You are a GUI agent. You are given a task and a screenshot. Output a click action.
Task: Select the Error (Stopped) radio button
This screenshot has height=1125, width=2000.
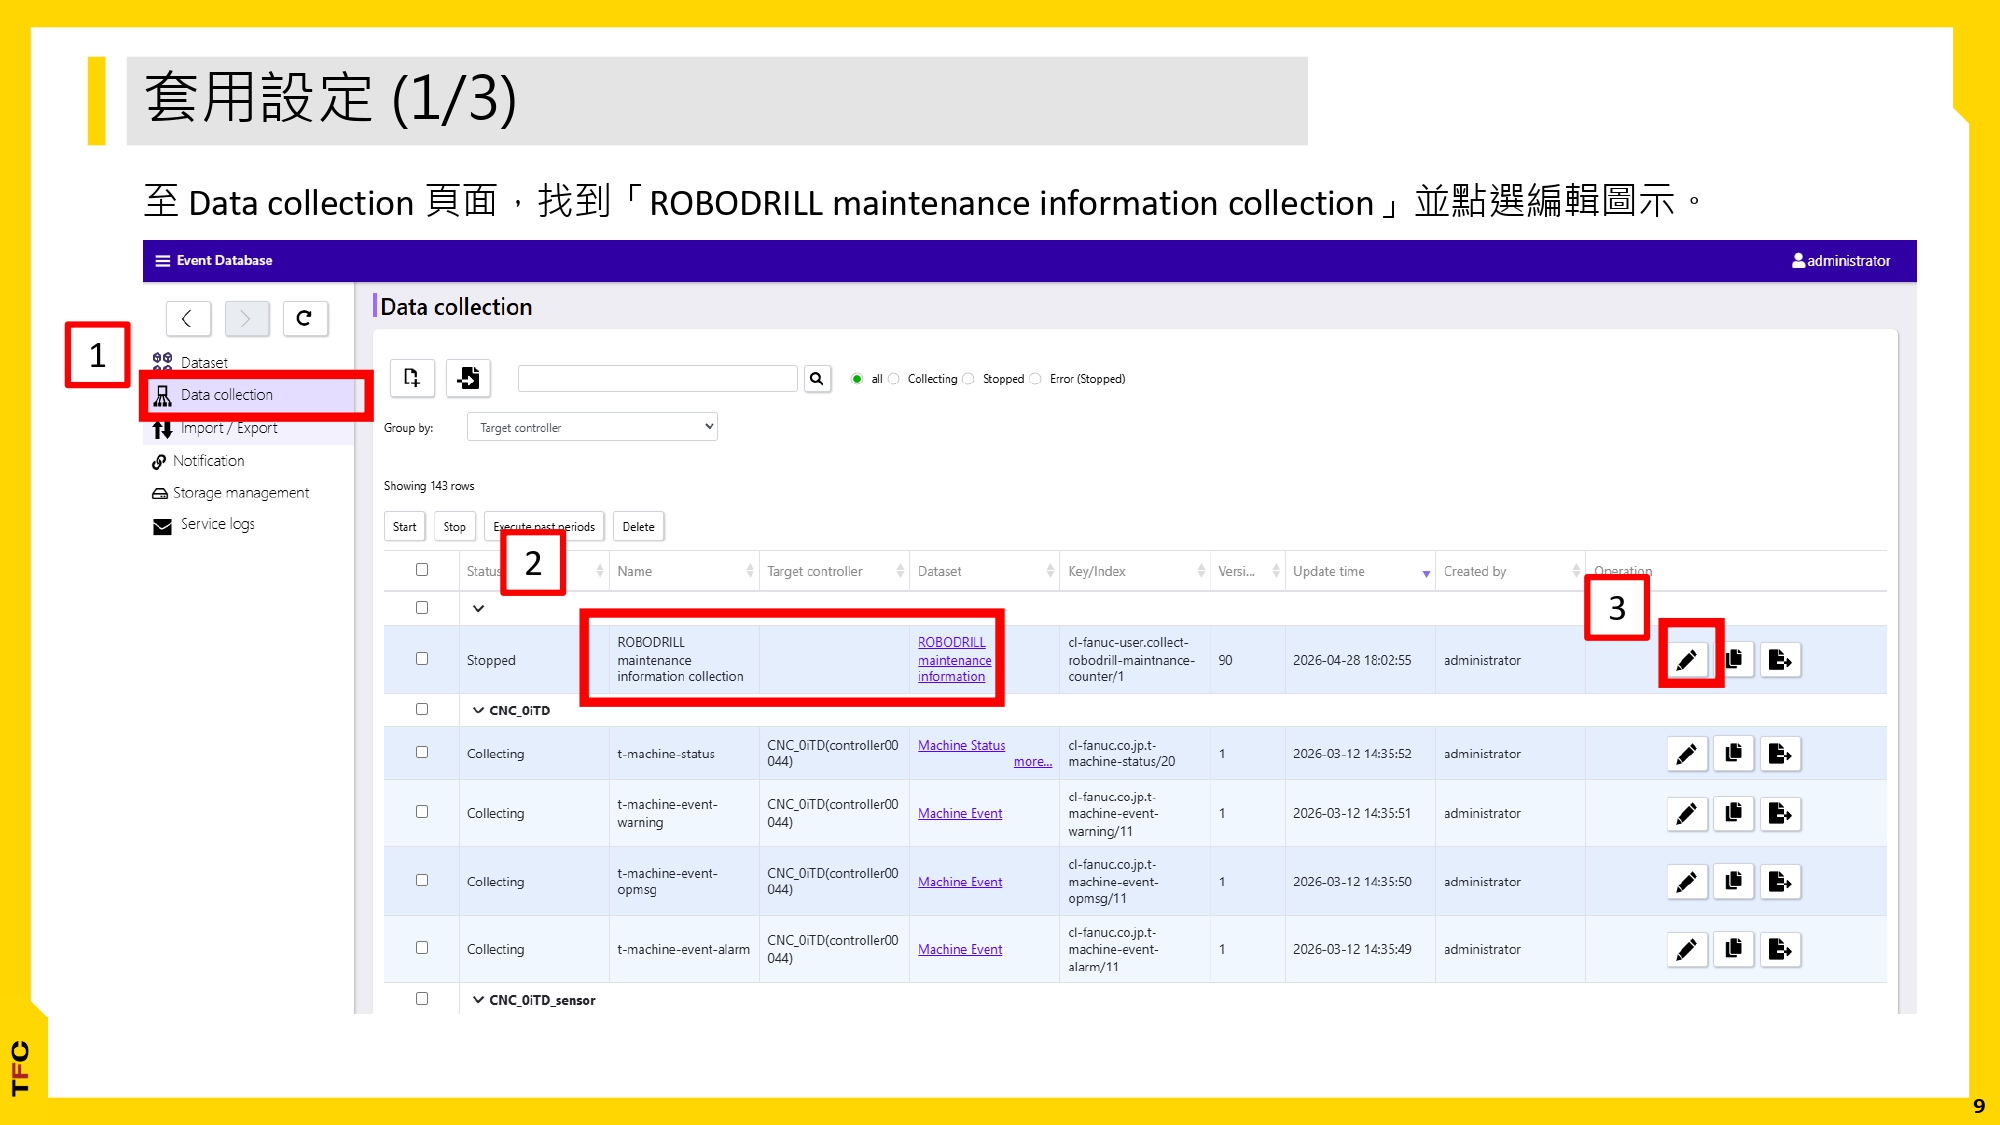(x=1036, y=379)
